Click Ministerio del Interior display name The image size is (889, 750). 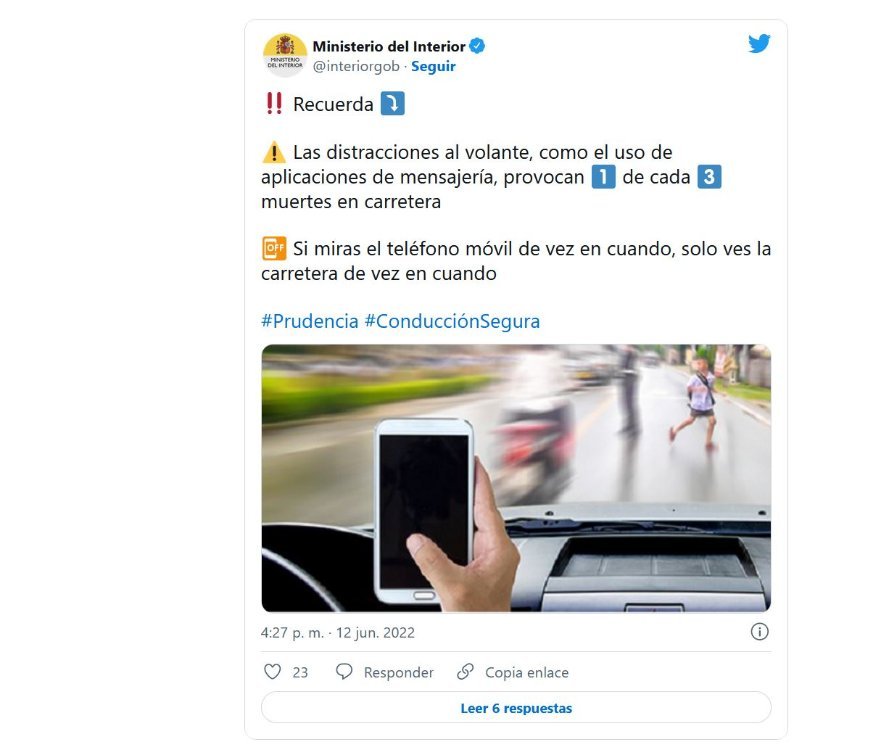(x=389, y=46)
